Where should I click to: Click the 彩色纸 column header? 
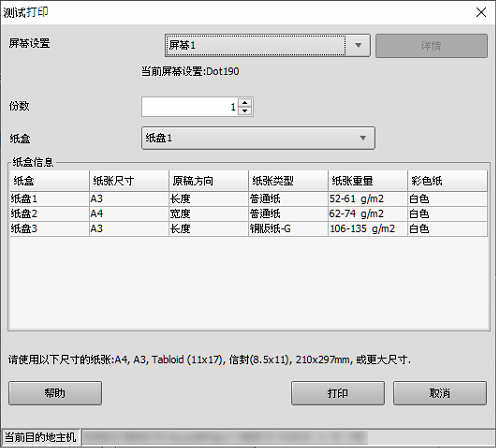[x=448, y=181]
